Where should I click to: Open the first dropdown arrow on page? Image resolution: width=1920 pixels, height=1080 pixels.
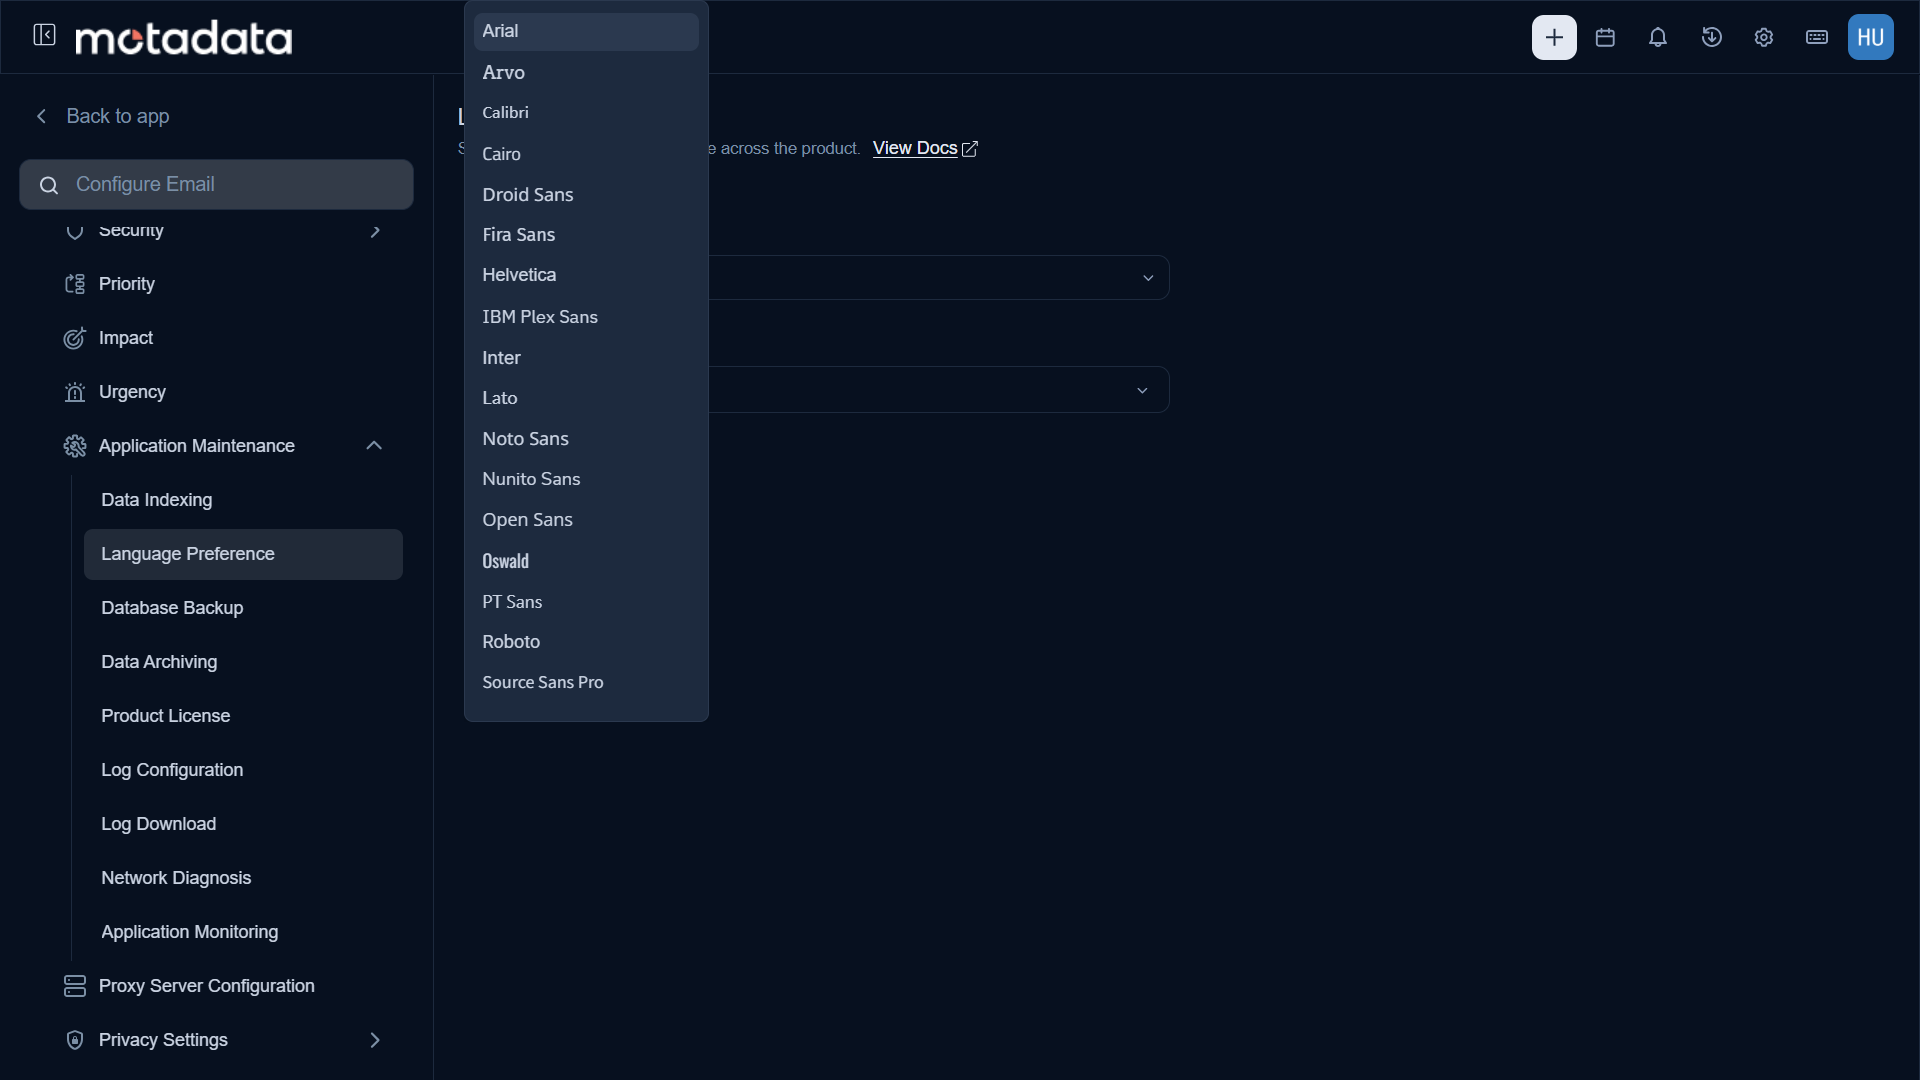[x=1148, y=278]
